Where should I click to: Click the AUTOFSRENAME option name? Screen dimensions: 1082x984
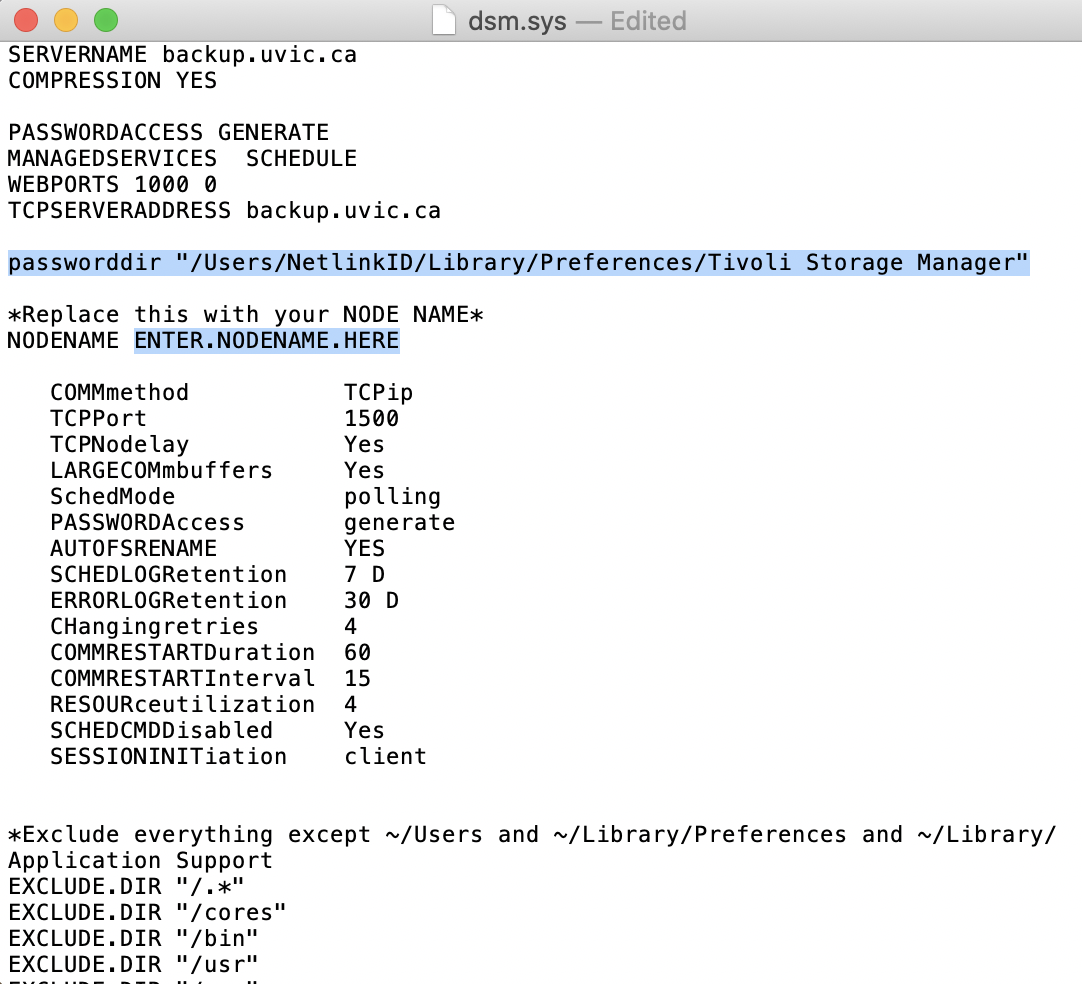point(133,549)
